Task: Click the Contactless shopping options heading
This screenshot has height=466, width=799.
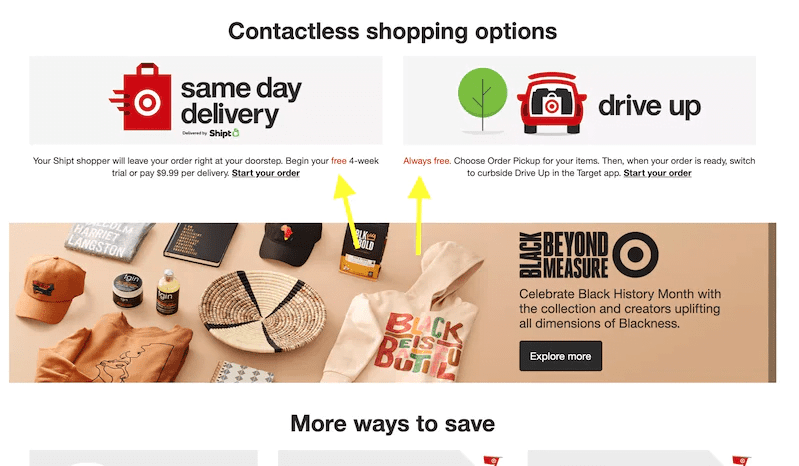Action: 392,32
